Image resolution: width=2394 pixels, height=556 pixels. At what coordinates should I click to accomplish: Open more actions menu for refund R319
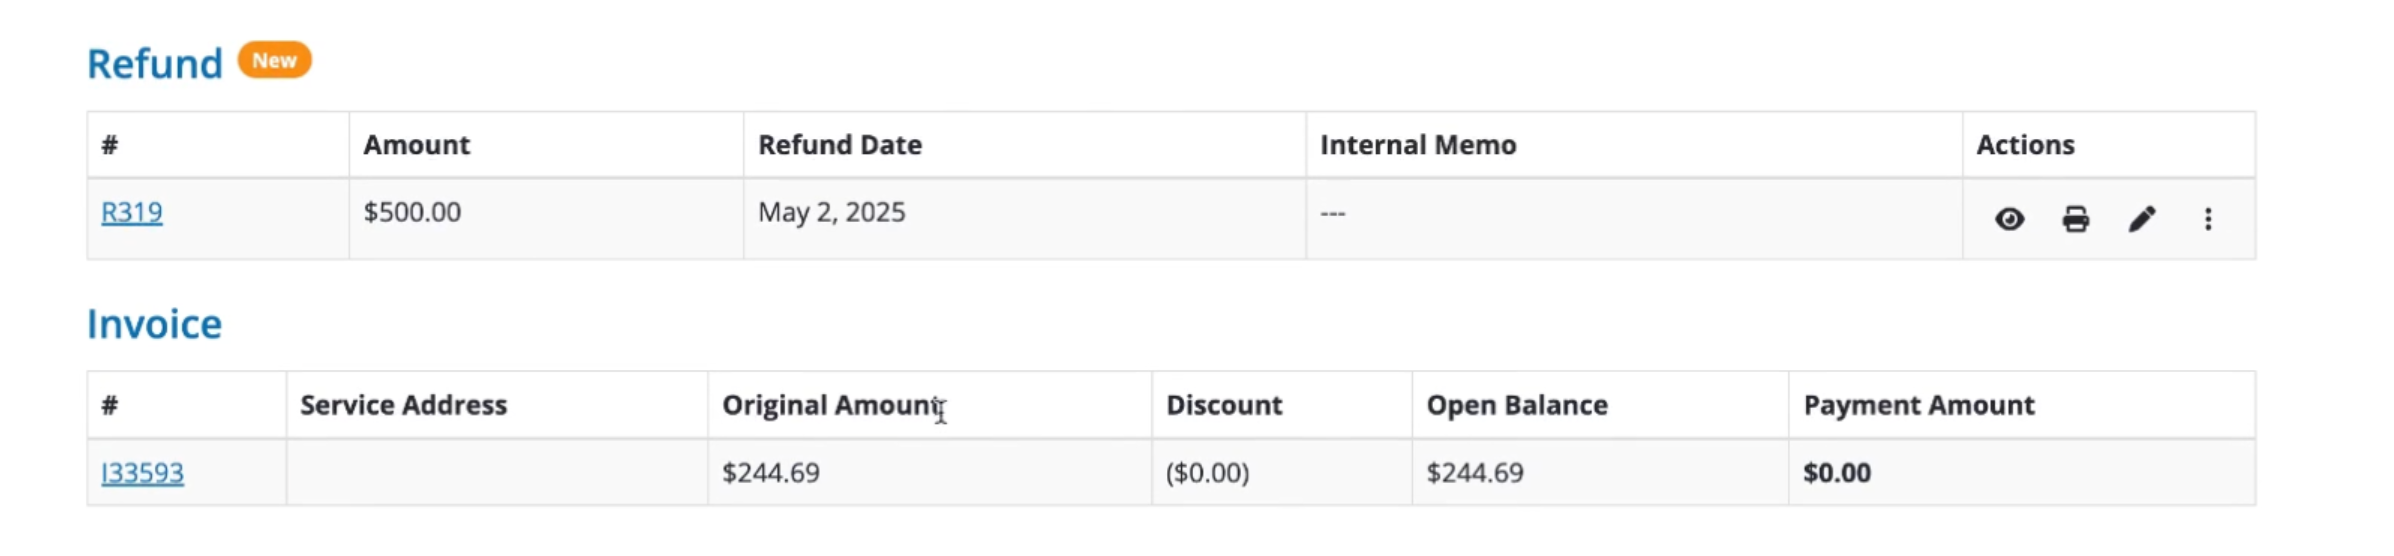point(2208,219)
